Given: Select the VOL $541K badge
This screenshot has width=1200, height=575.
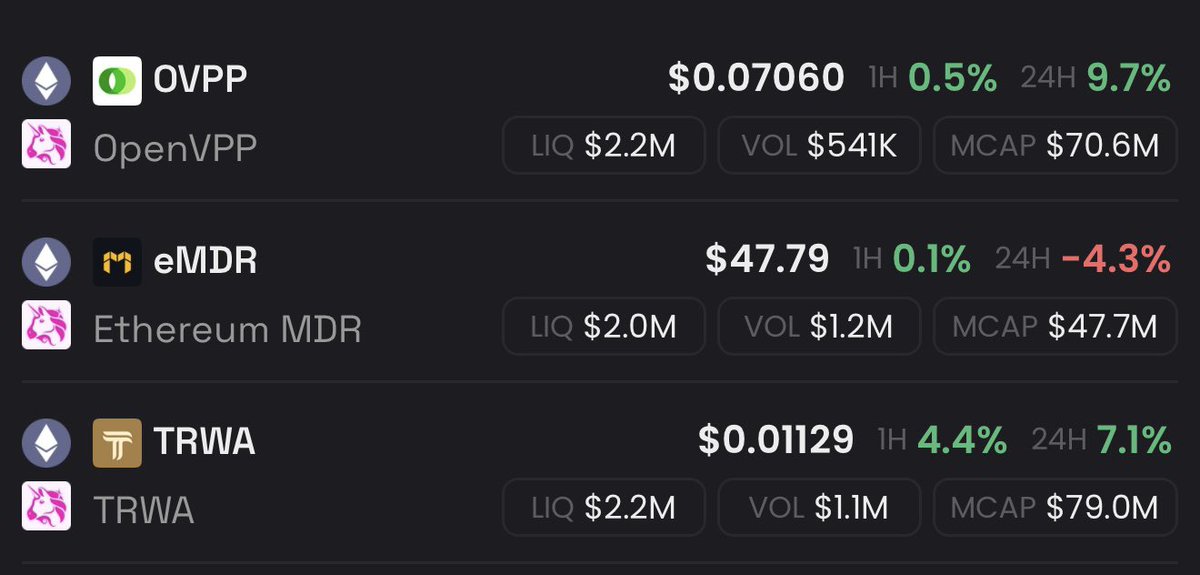Looking at the screenshot, I should 819,146.
